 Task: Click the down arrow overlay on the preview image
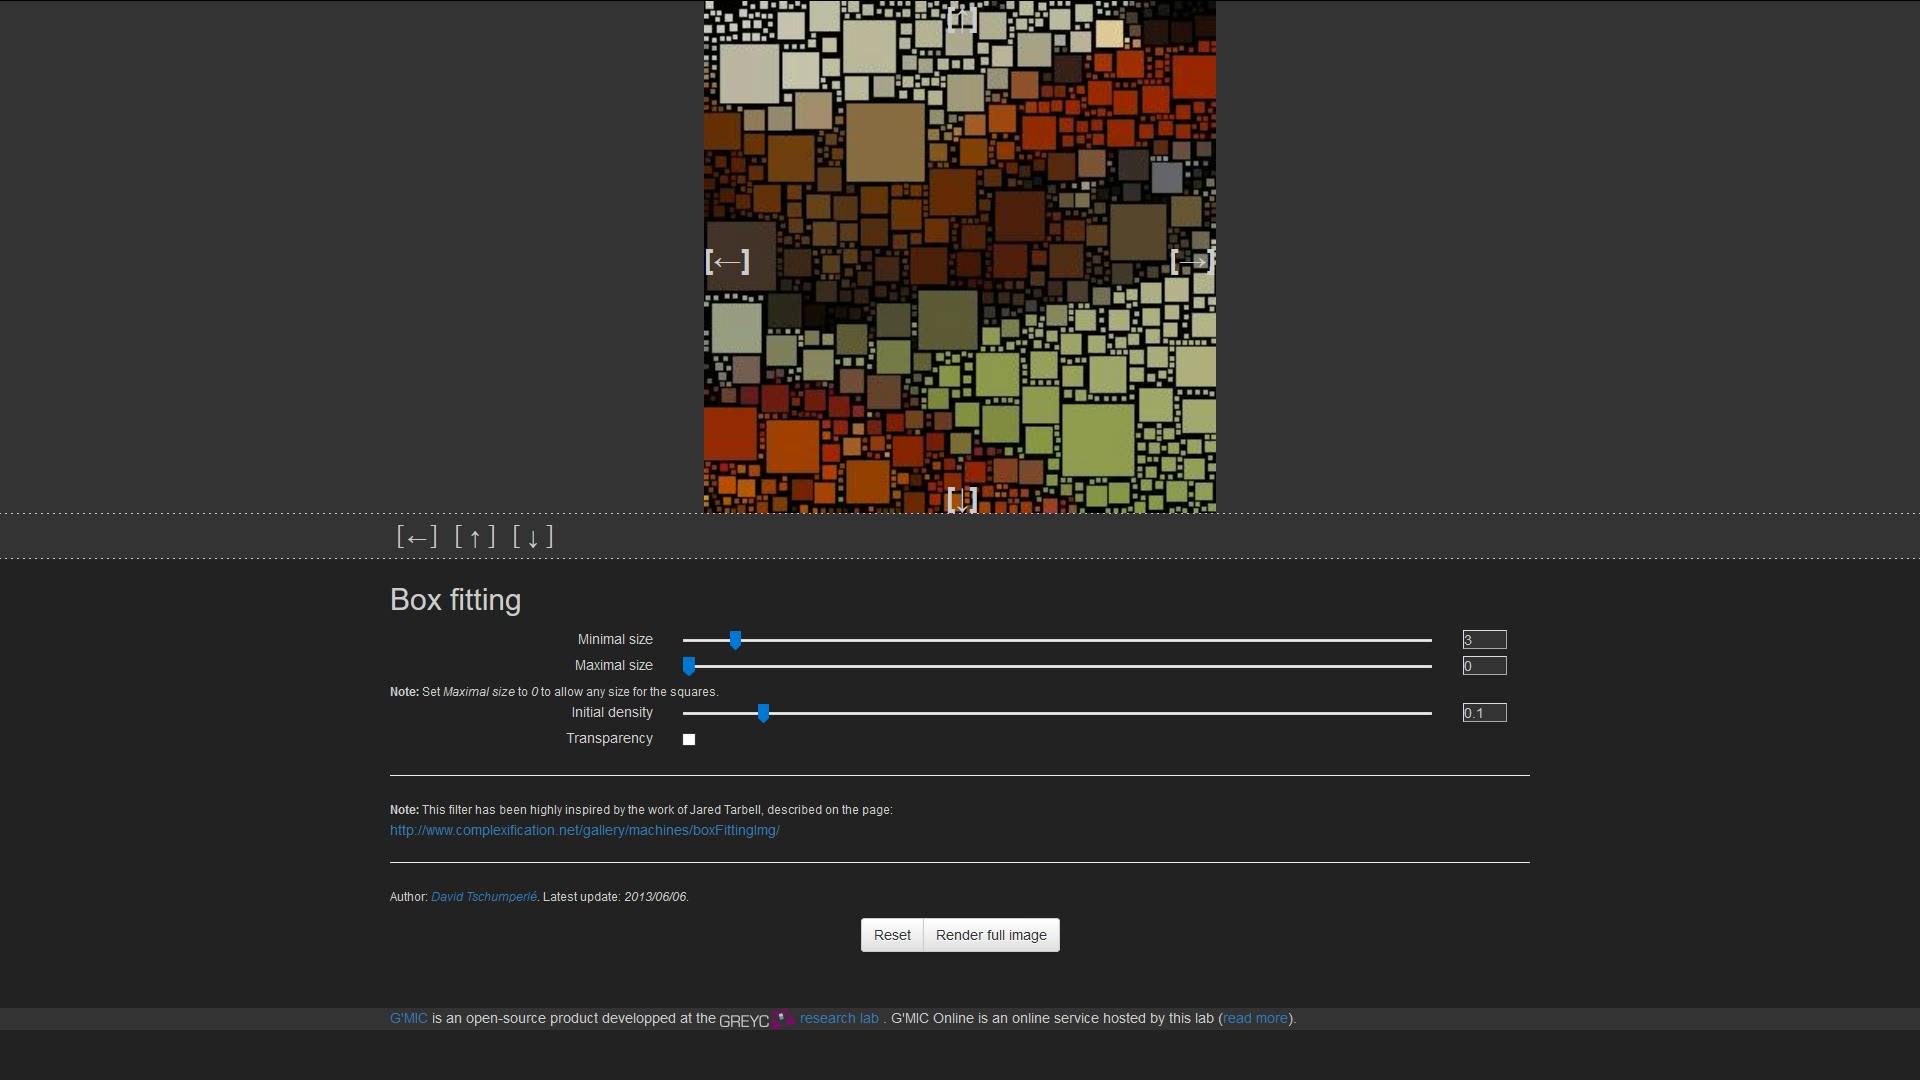pos(961,499)
